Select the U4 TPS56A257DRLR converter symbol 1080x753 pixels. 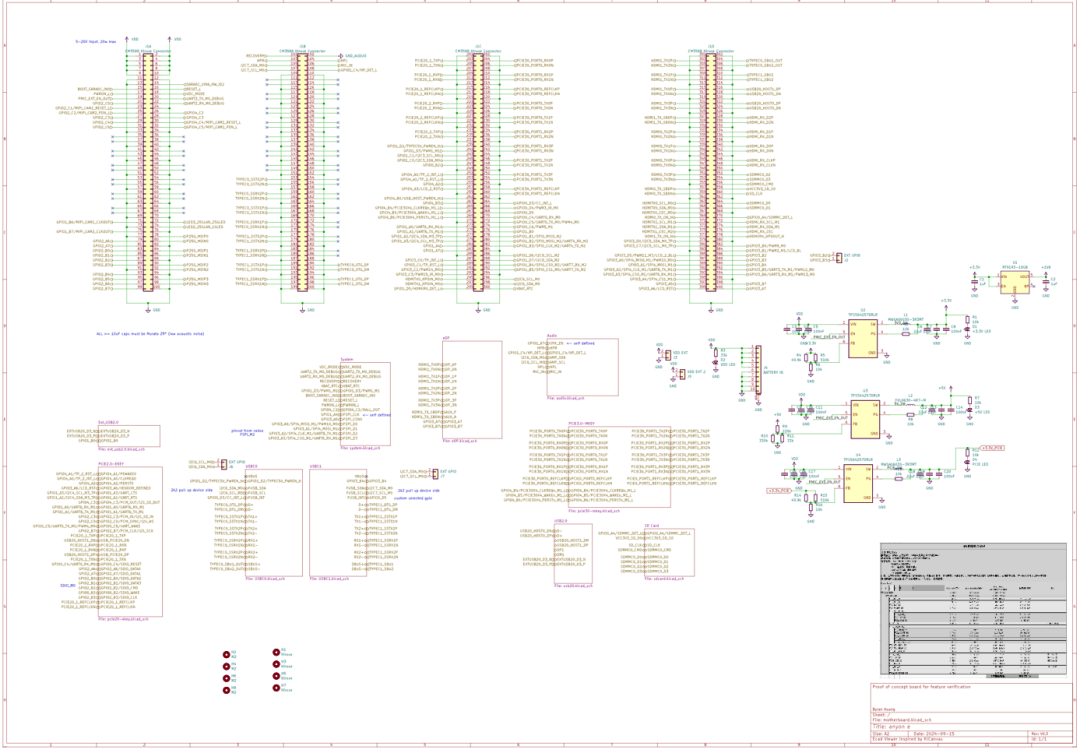click(x=858, y=483)
